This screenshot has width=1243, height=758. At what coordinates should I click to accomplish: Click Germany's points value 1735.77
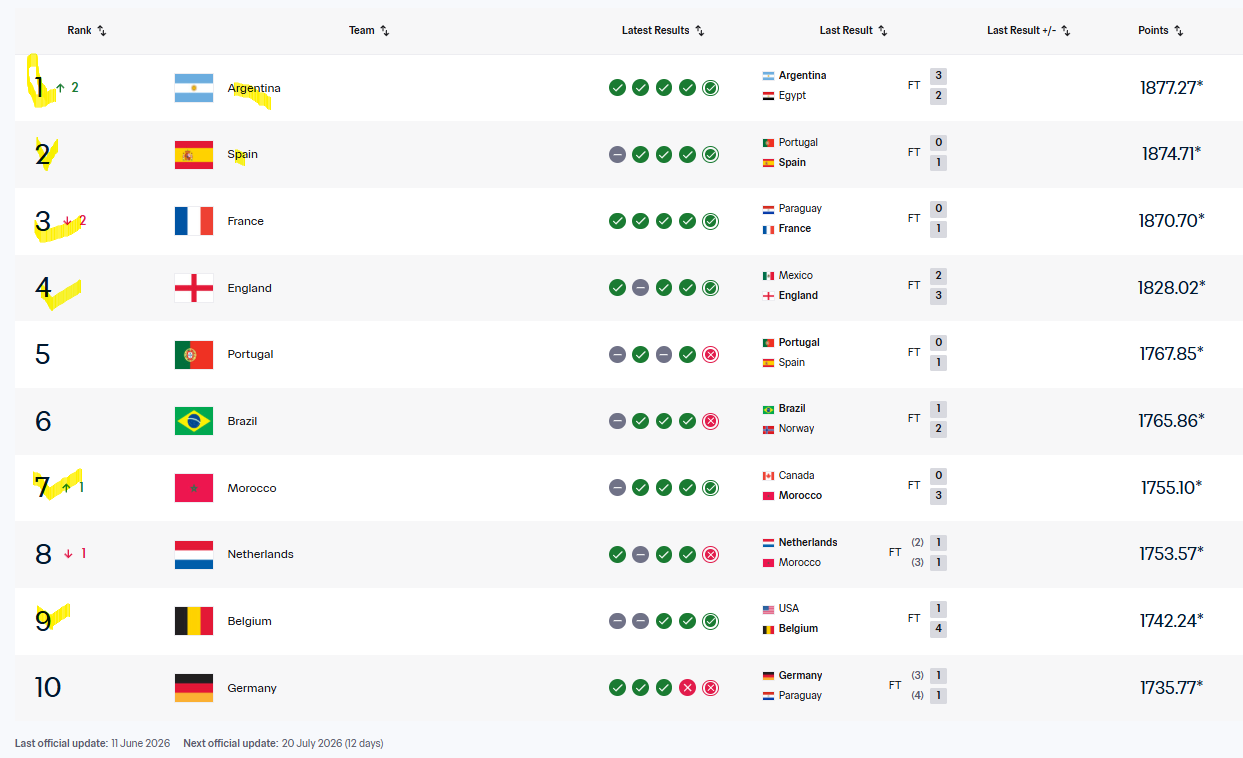[x=1171, y=688]
